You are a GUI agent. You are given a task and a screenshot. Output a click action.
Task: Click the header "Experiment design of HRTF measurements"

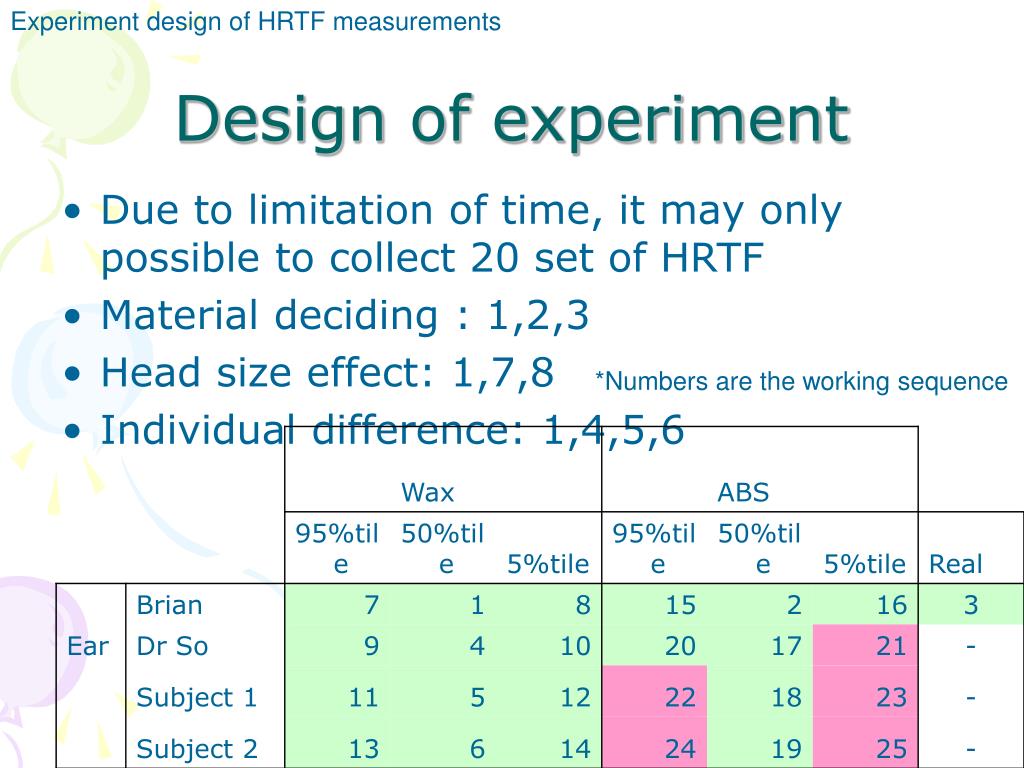pyautogui.click(x=256, y=22)
